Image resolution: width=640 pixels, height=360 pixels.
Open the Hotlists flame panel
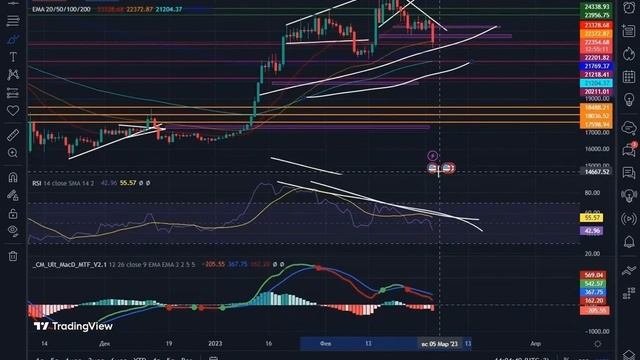[629, 53]
